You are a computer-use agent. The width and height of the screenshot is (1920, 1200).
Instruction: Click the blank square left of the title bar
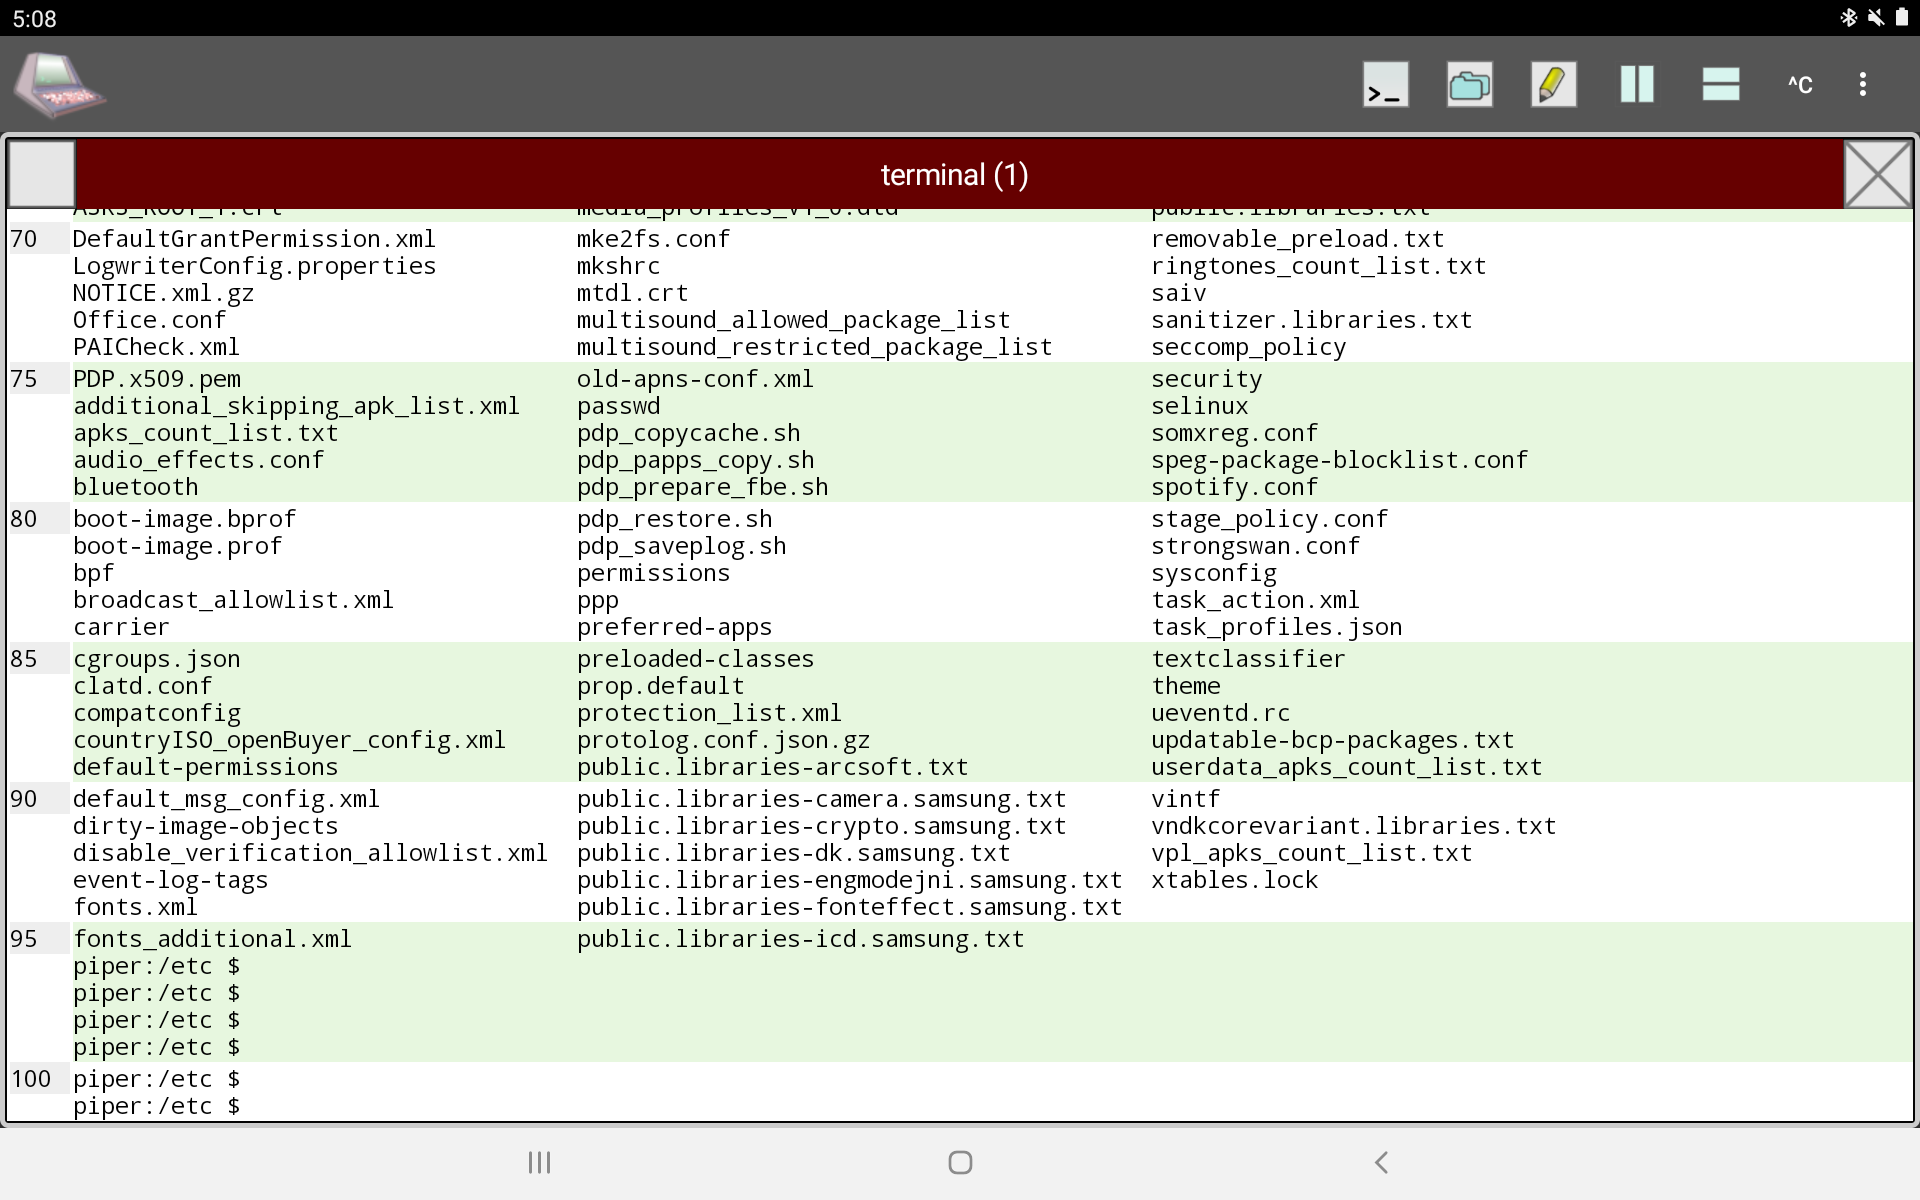pos(41,173)
